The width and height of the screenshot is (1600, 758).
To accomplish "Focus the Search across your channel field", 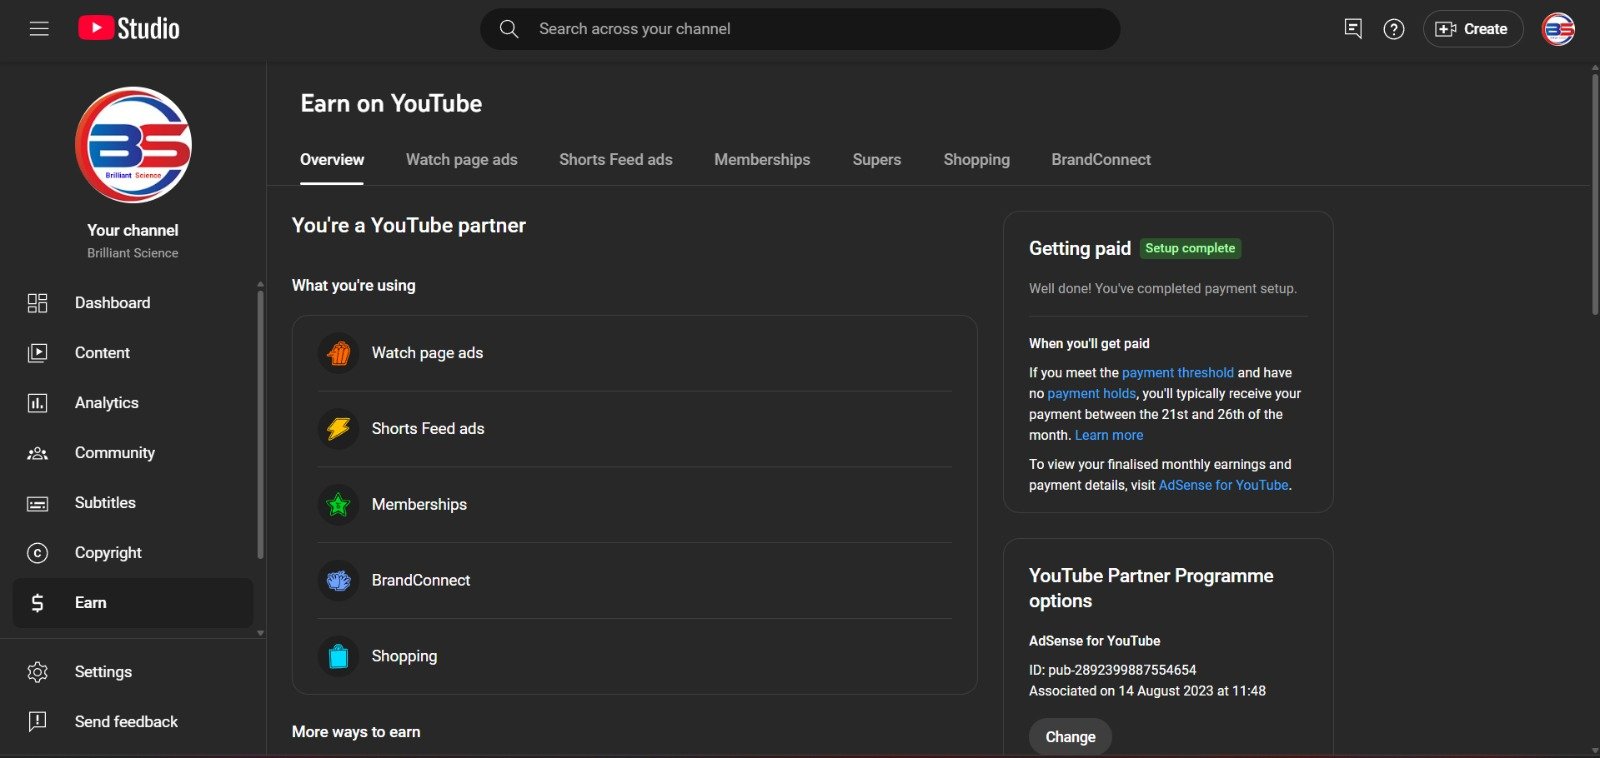I will [x=800, y=29].
